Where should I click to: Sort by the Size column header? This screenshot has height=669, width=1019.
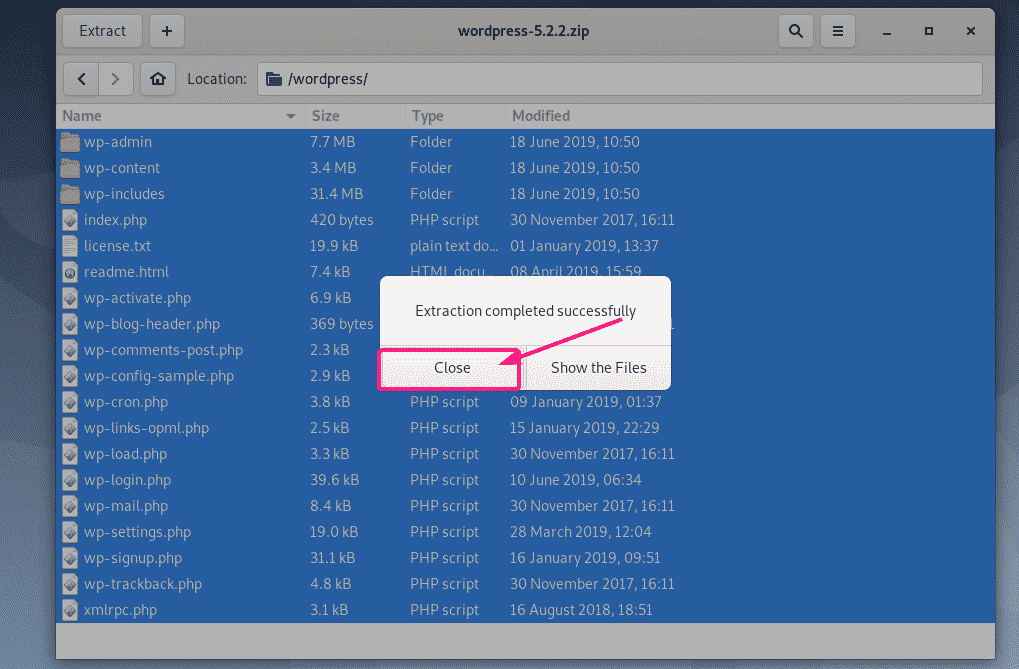[x=355, y=116]
